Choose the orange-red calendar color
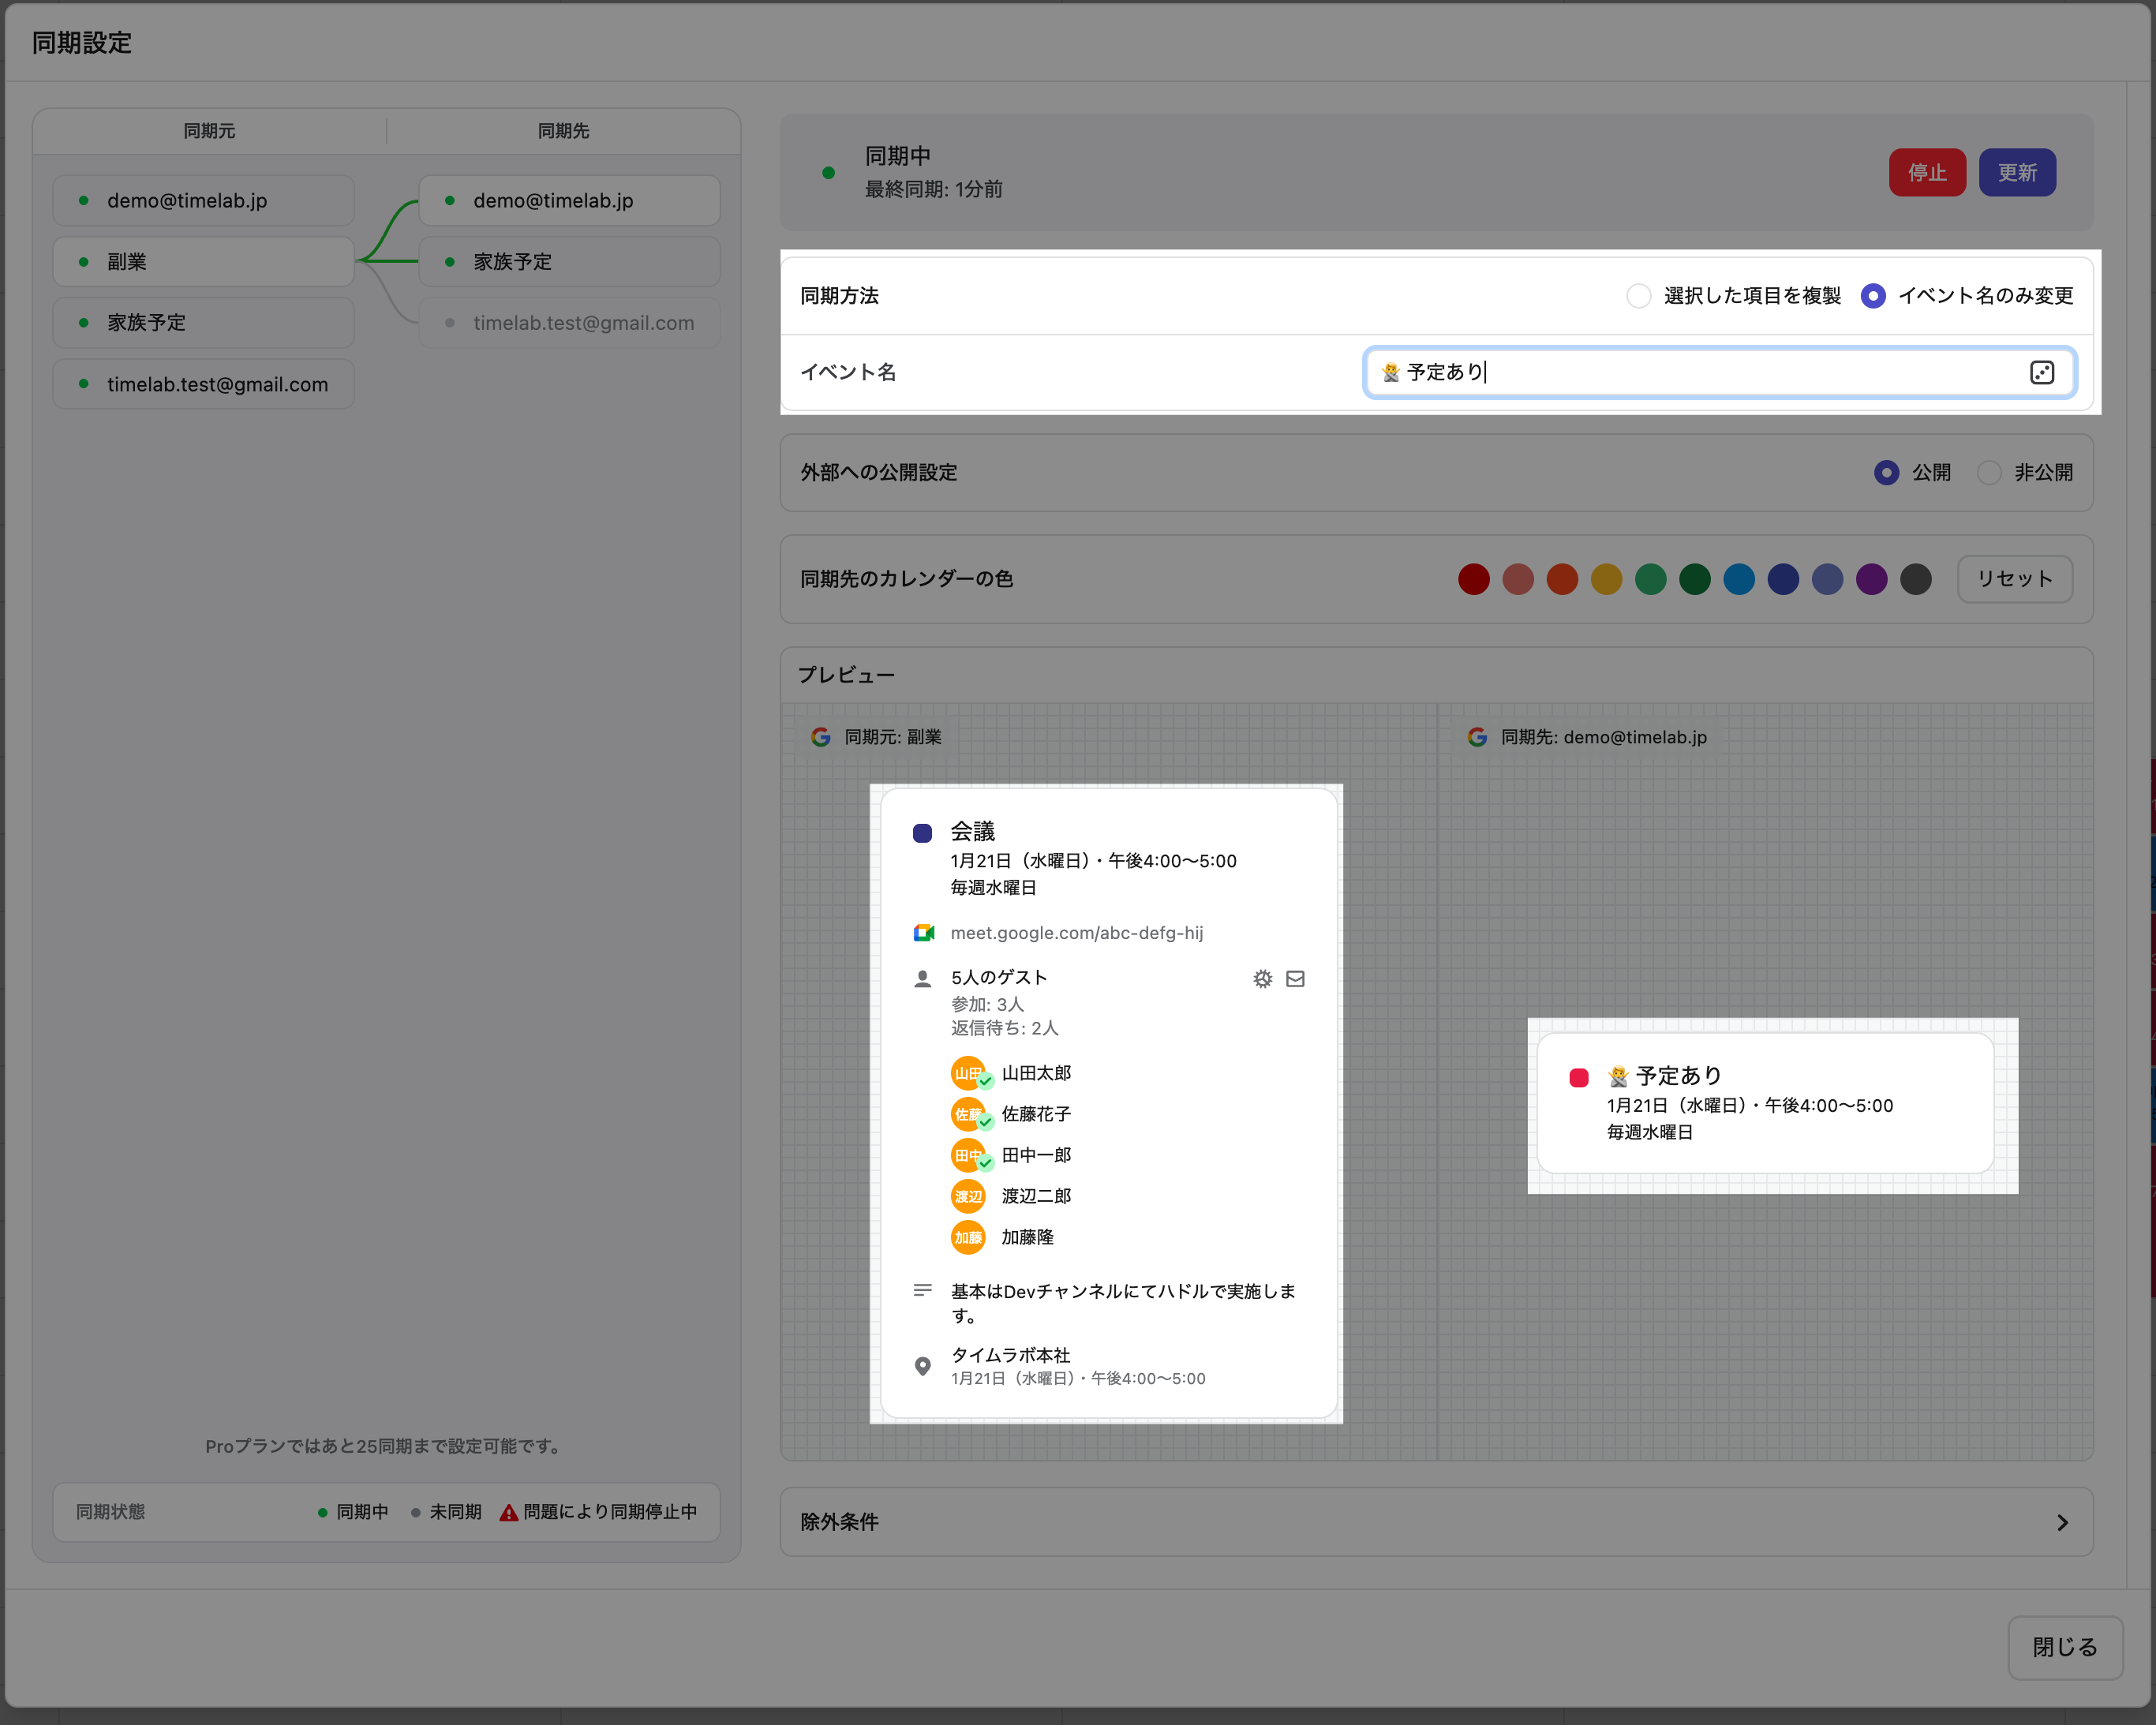The height and width of the screenshot is (1725, 2156). pyautogui.click(x=1562, y=579)
